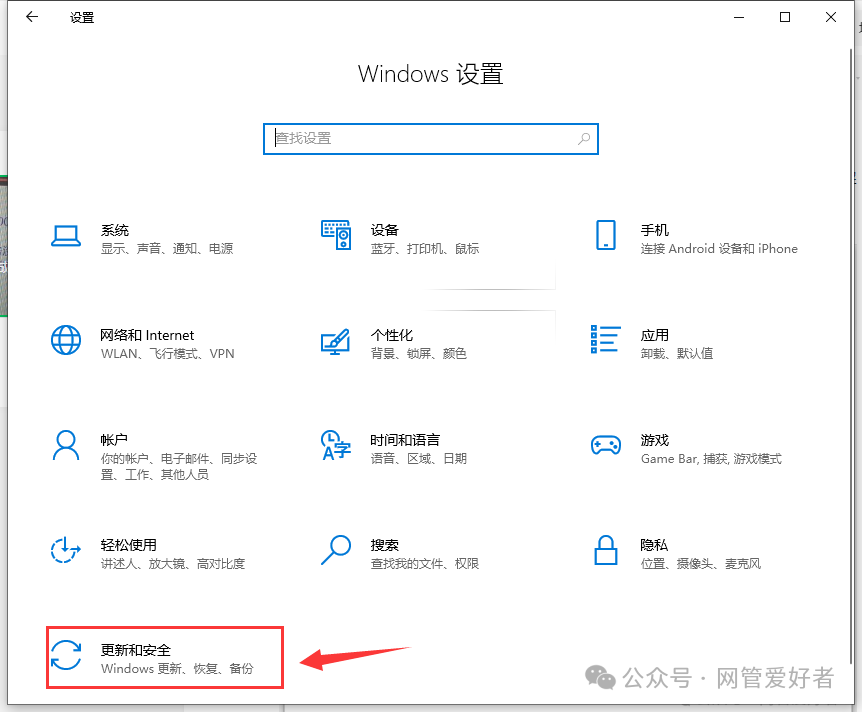Click the 更新和安全 title text
Screen dimensions: 862x712
(136, 650)
